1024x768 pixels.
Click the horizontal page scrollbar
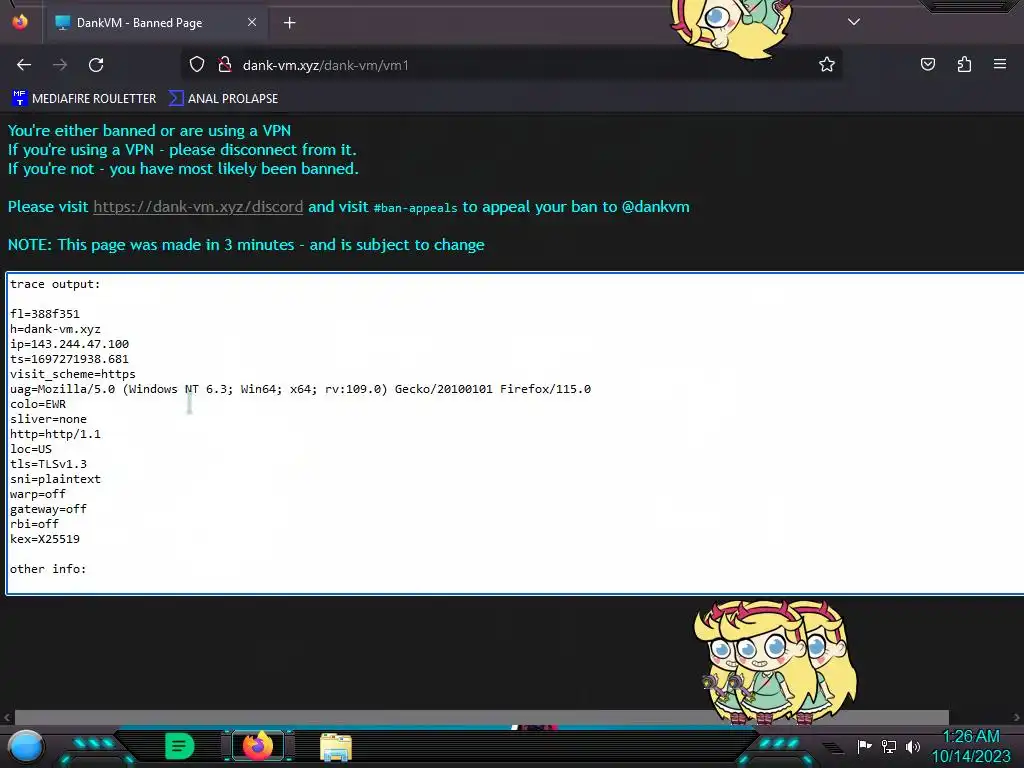[481, 717]
